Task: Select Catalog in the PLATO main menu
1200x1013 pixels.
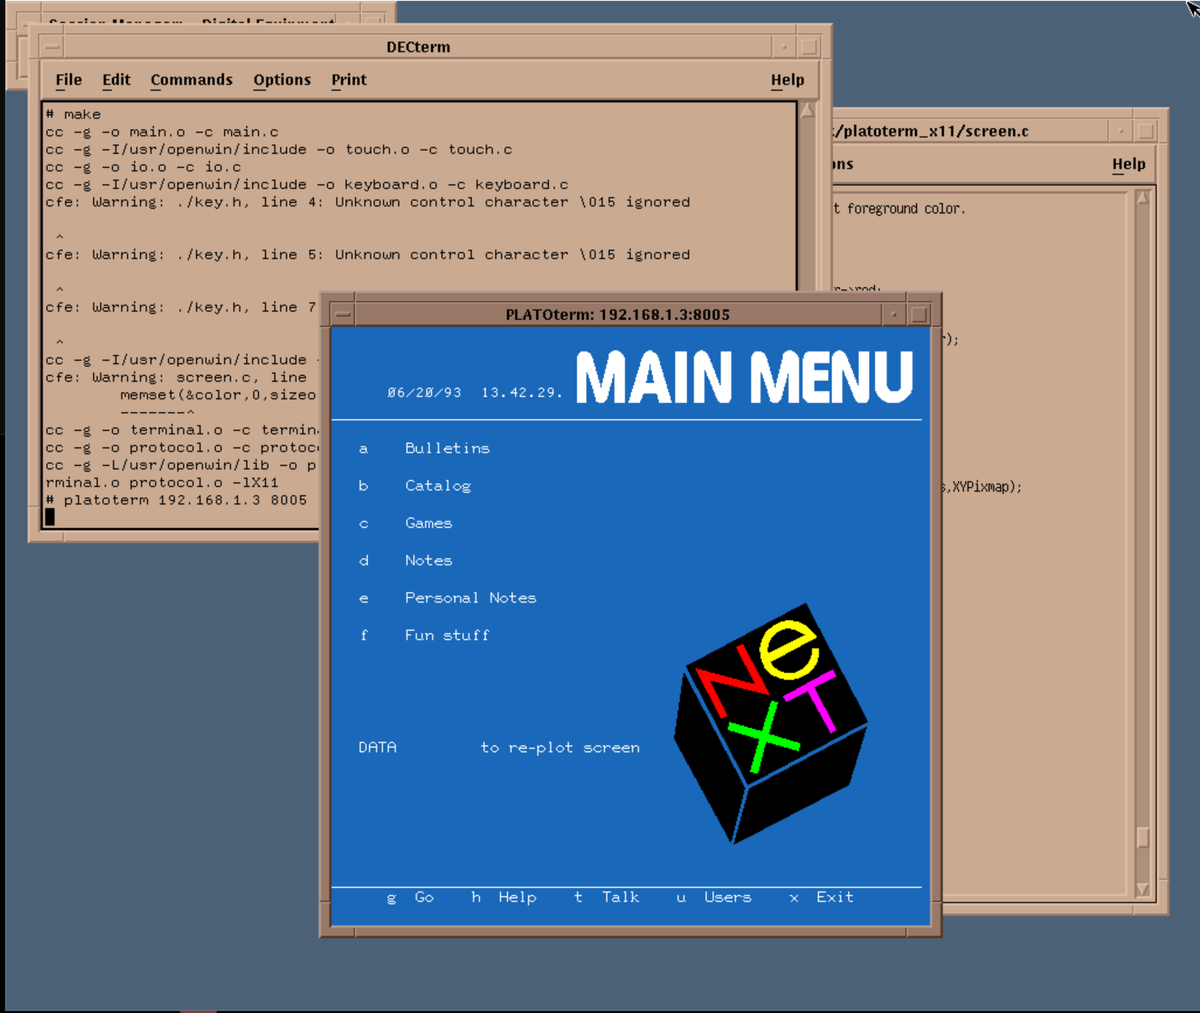Action: (x=437, y=486)
